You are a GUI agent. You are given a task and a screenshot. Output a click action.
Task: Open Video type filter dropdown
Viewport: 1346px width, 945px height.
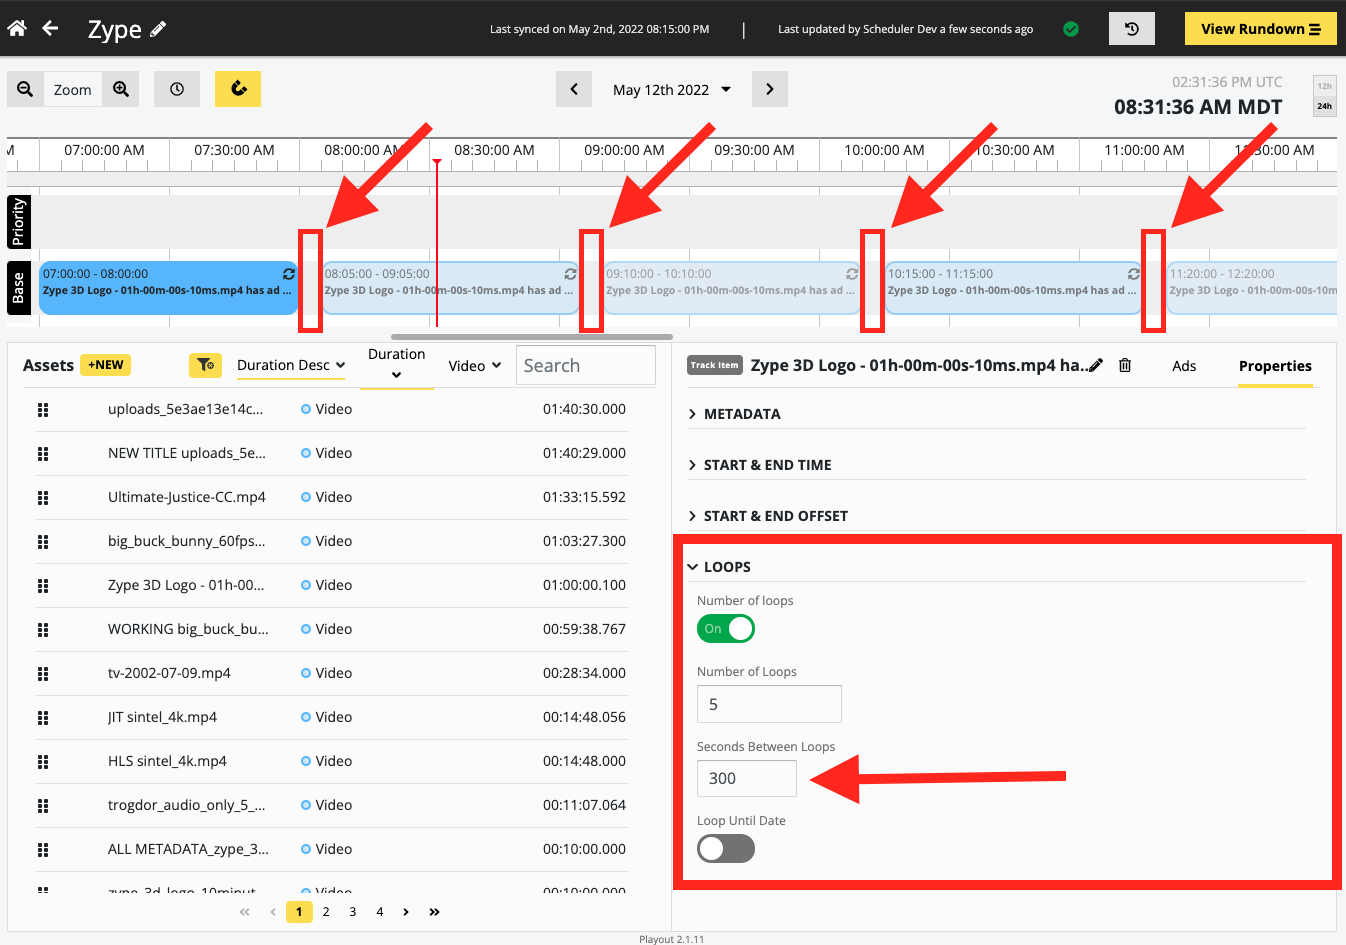pyautogui.click(x=475, y=365)
